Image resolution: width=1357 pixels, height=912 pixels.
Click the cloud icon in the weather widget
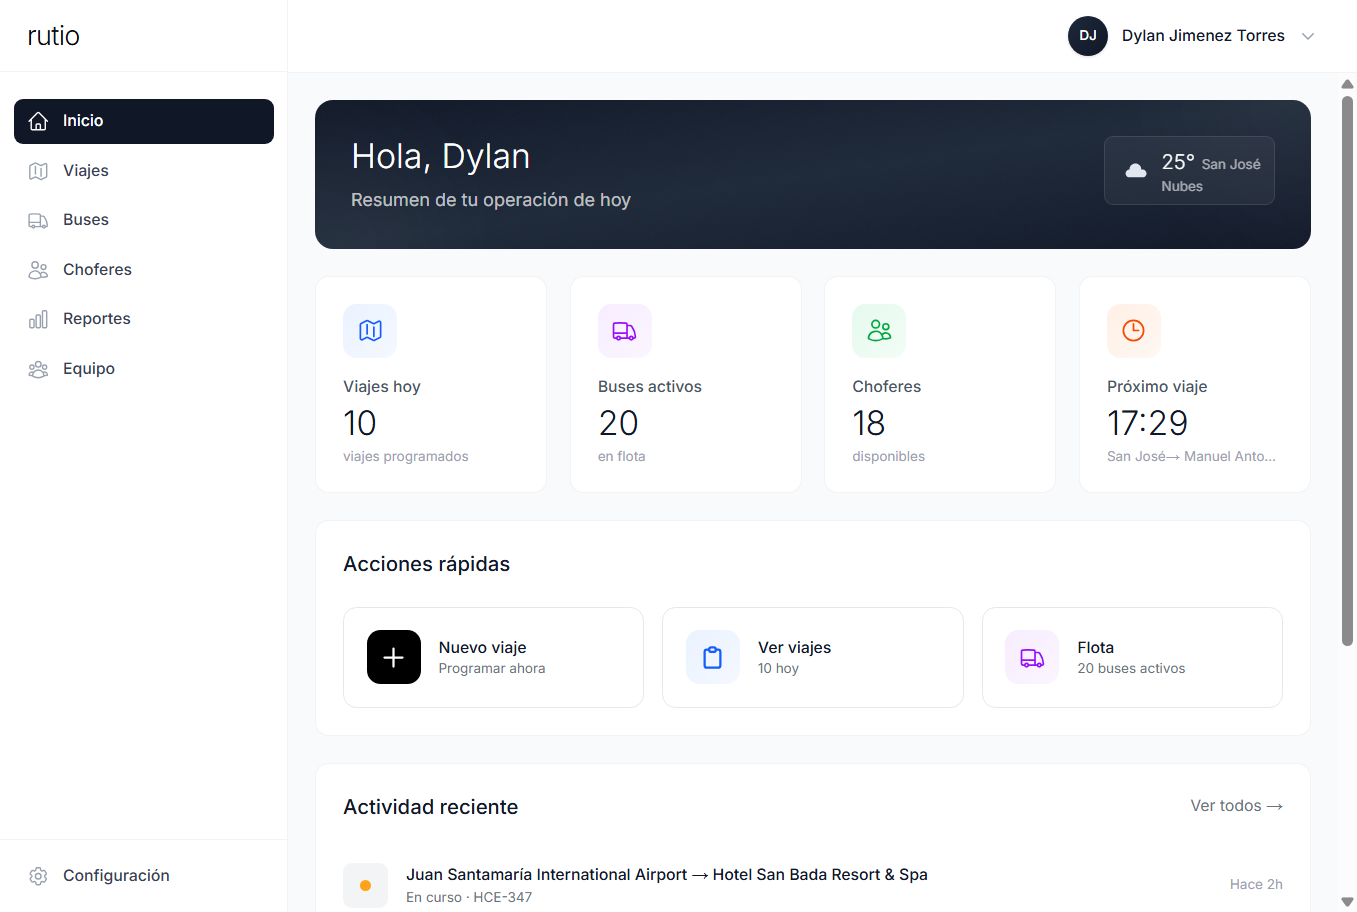(x=1135, y=170)
